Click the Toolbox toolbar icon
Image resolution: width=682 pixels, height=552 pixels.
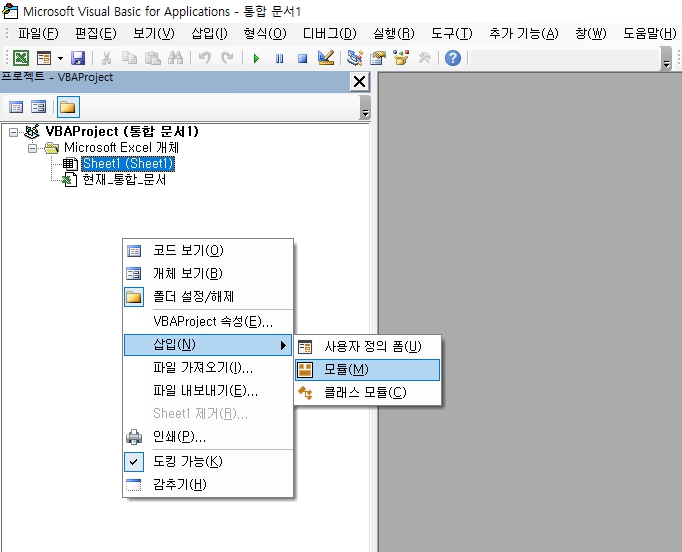[x=424, y=58]
